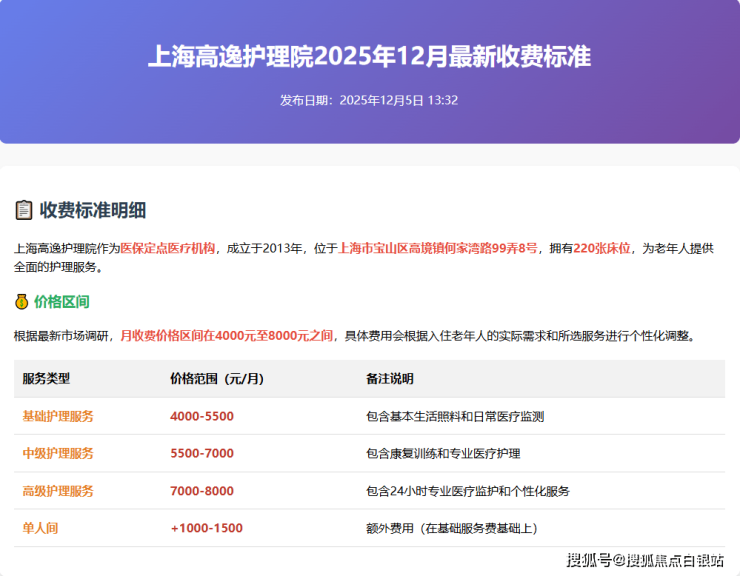Viewport: 740px width, 576px height.
Task: Click the red 医保定点医疗机构 highlighted text
Action: point(168,248)
